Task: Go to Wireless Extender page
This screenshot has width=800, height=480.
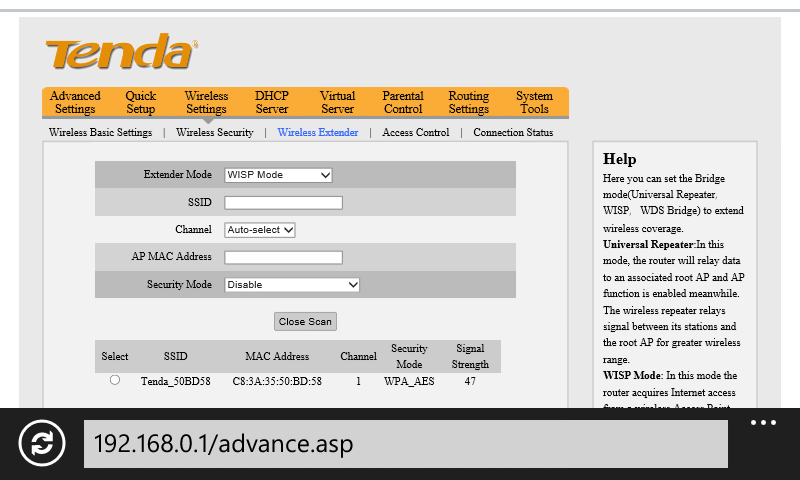Action: point(318,133)
